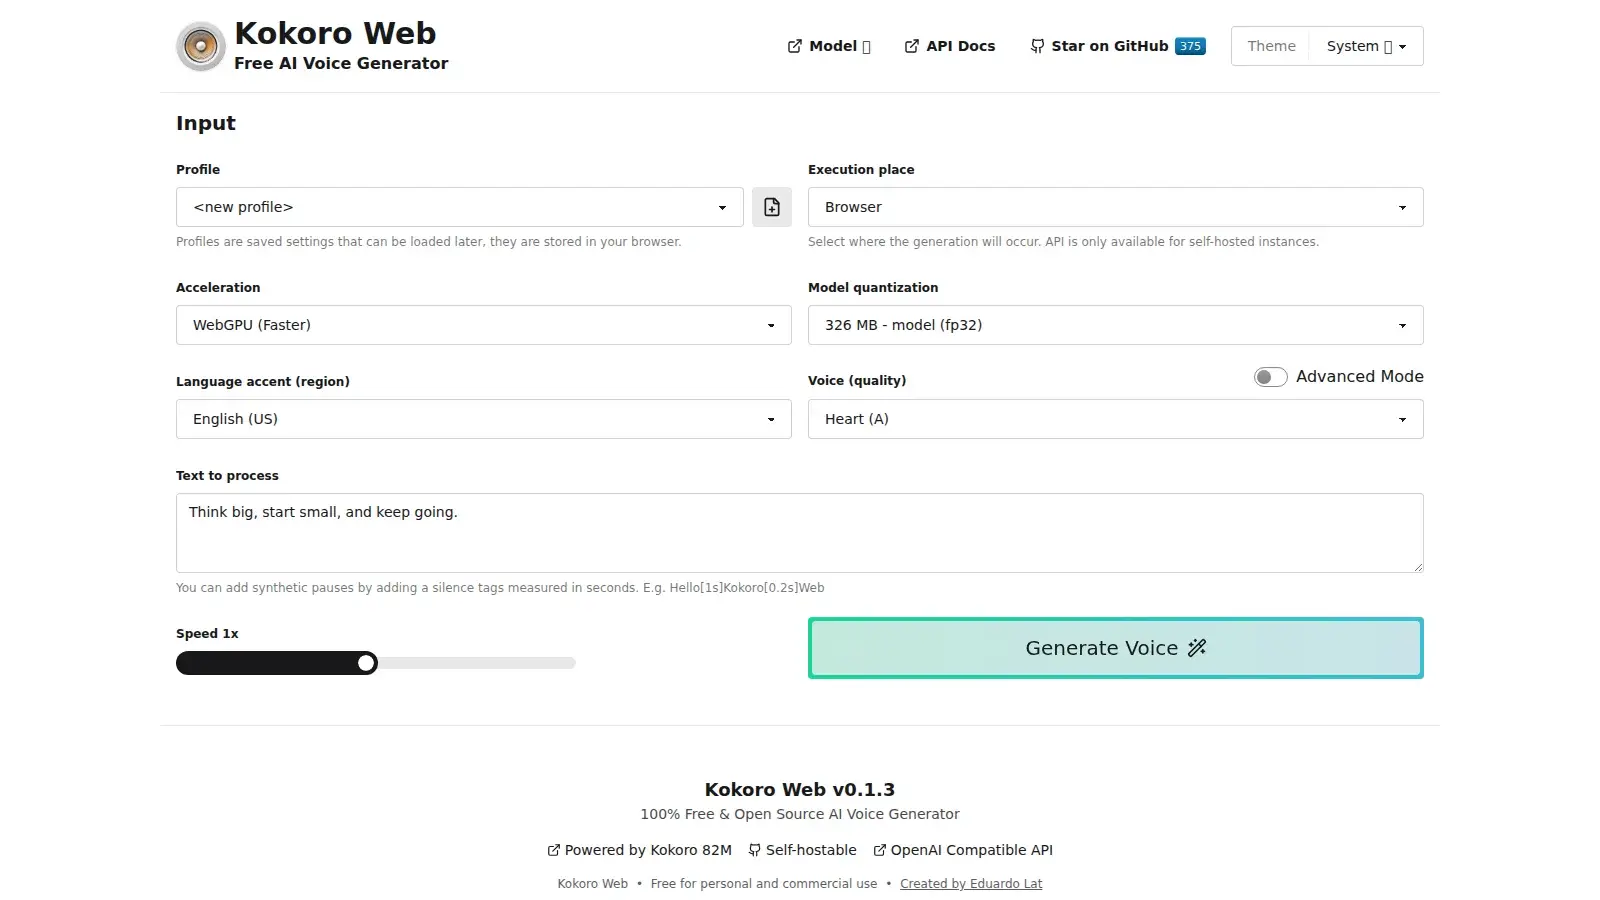Screen dimensions: 1600x900
Task: Open the Created by Eduardo Lat link
Action: coord(971,884)
